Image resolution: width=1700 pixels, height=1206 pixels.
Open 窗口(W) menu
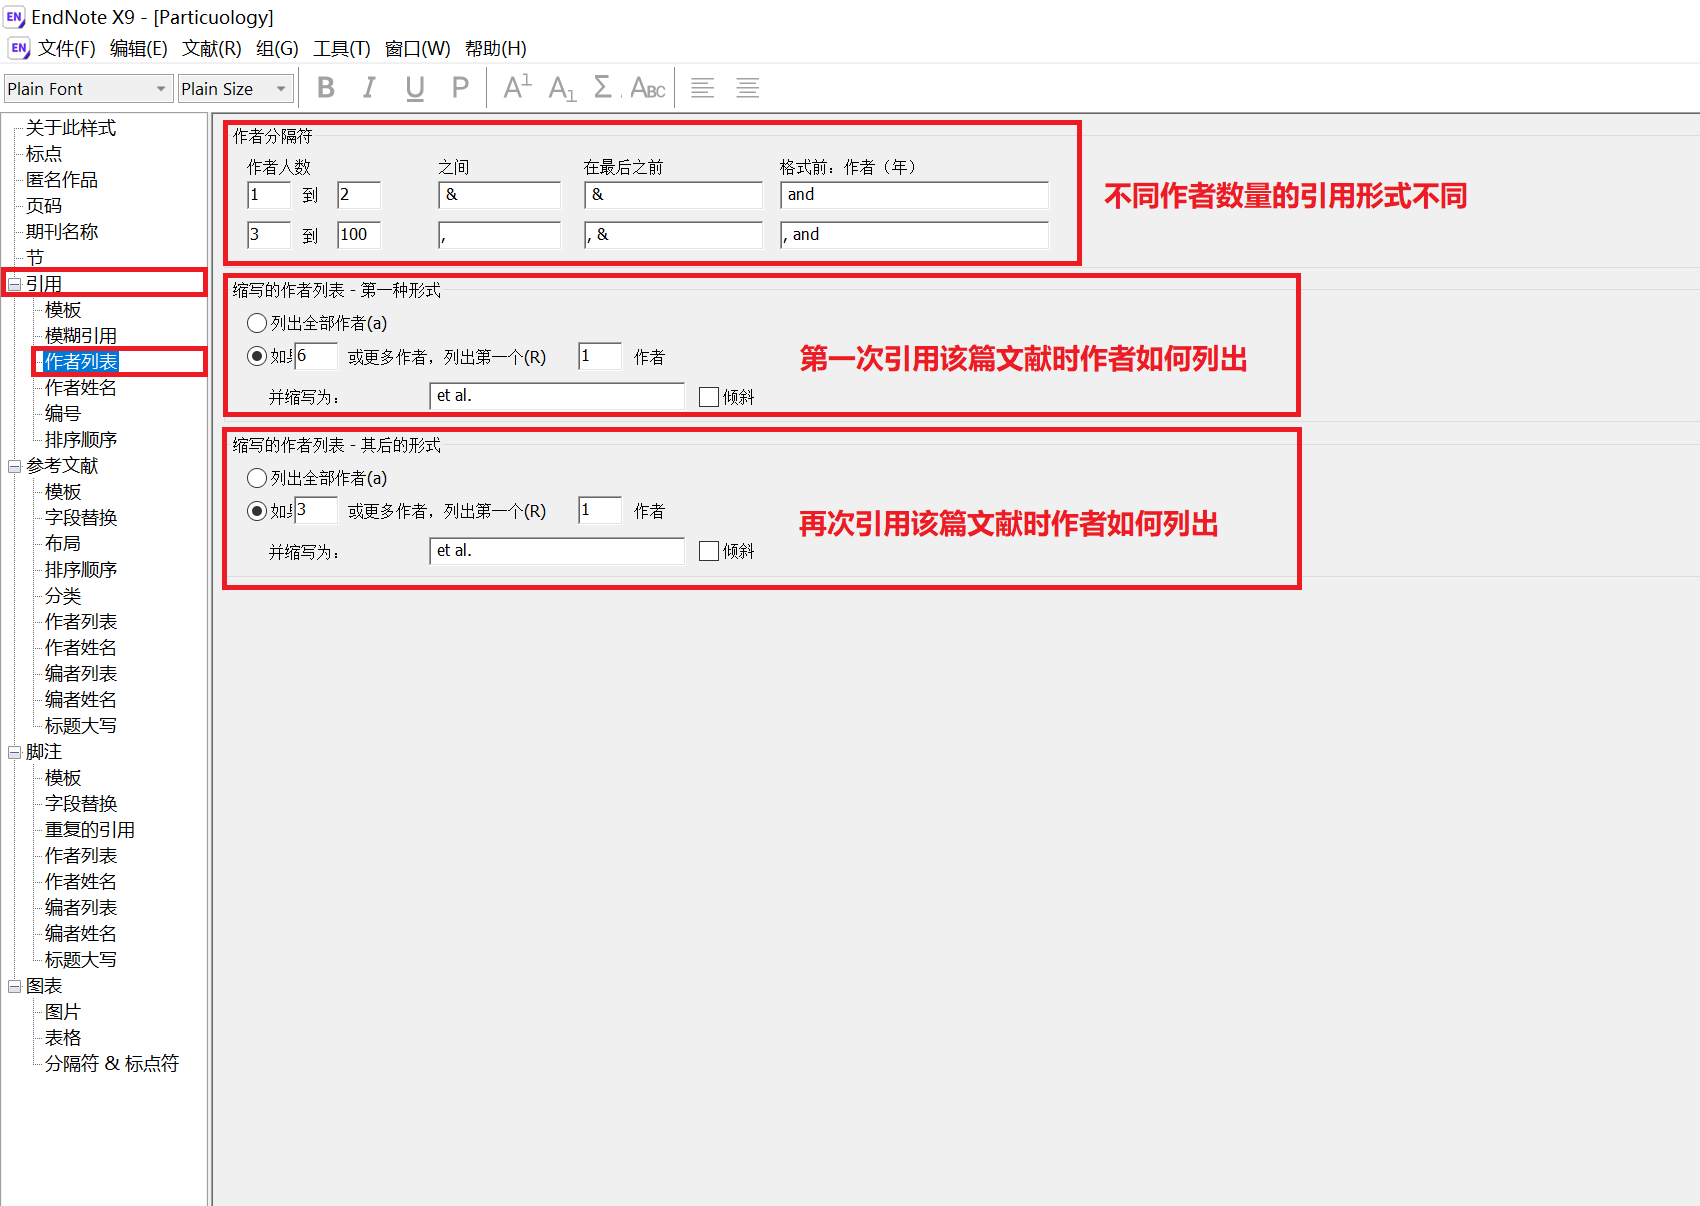[x=418, y=48]
